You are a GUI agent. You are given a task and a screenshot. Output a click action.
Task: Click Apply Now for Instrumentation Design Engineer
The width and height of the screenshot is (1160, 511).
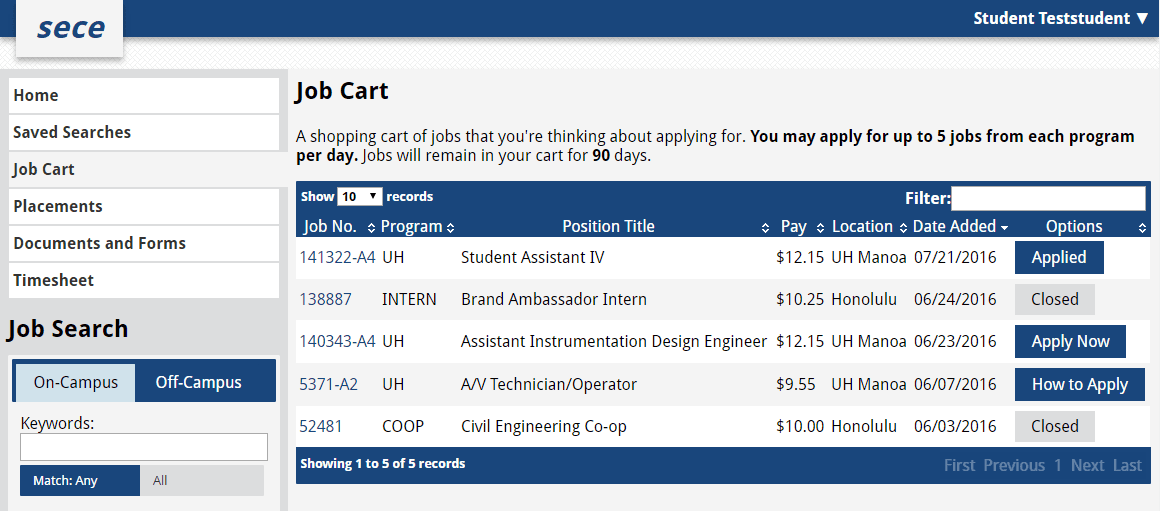pyautogui.click(x=1070, y=342)
